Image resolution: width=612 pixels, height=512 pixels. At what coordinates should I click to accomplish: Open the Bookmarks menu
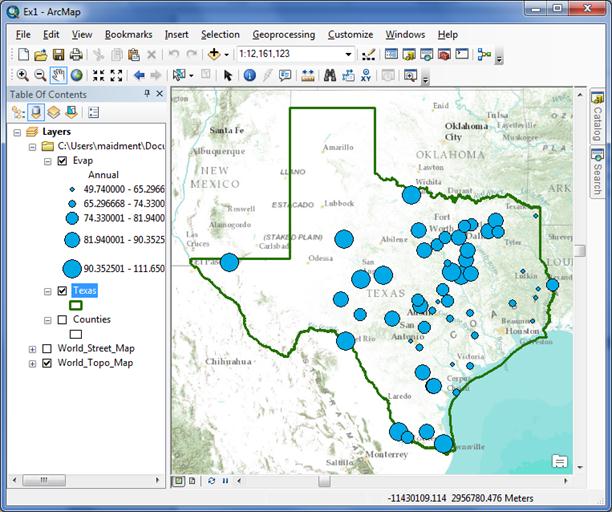point(128,34)
